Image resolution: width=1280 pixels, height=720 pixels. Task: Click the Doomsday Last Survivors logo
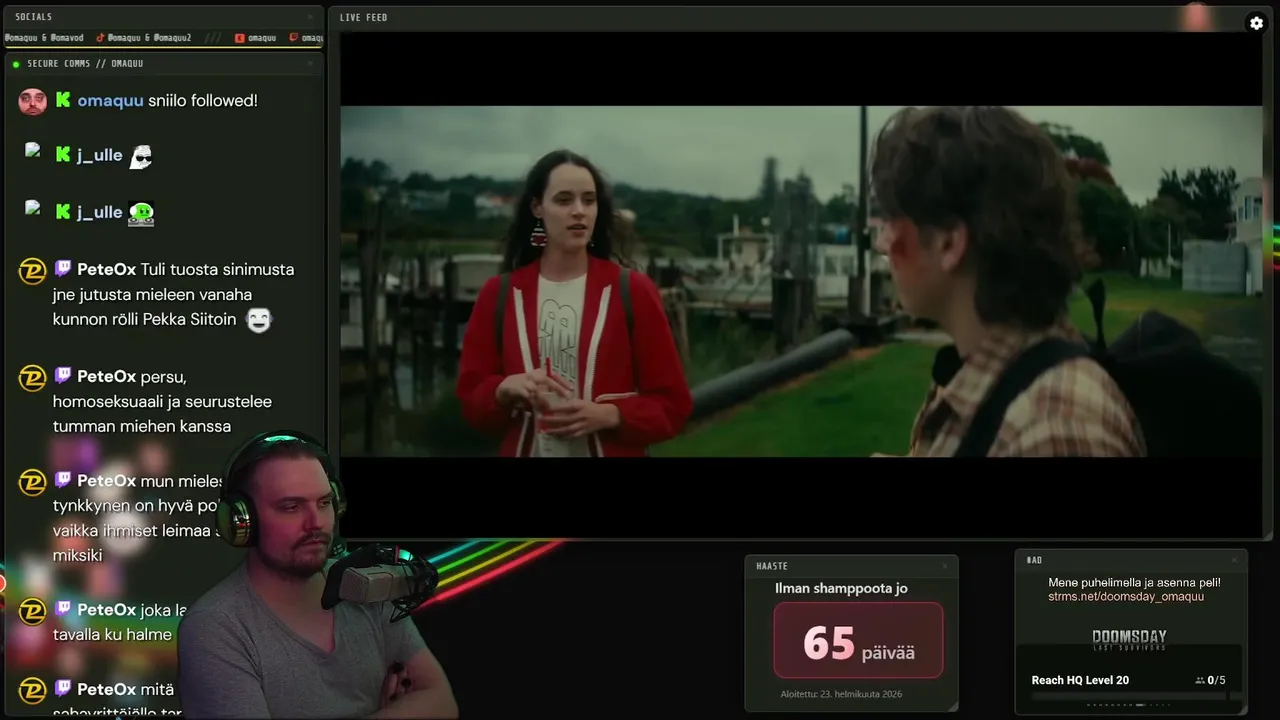[x=1129, y=640]
